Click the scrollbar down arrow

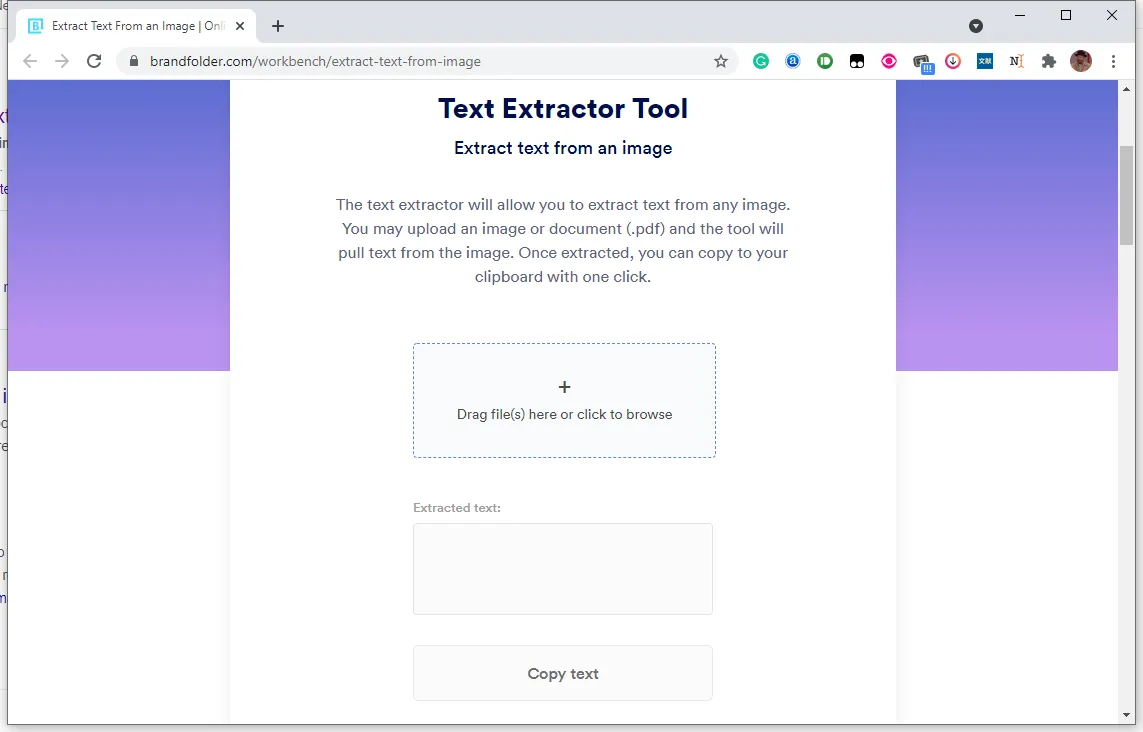pos(1126,715)
